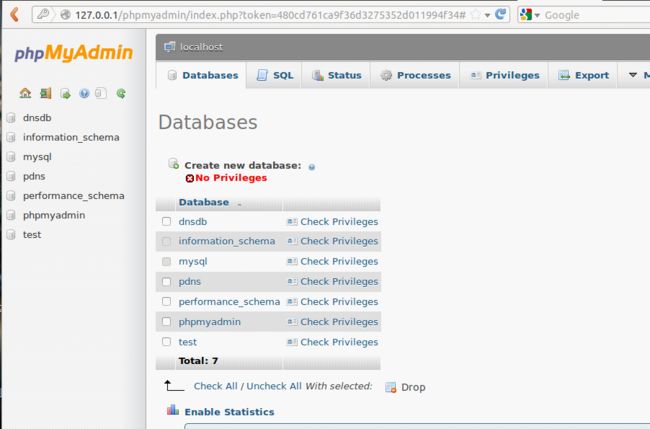Click database icon beside information_schema in sidebar
650x429 pixels.
coord(11,137)
